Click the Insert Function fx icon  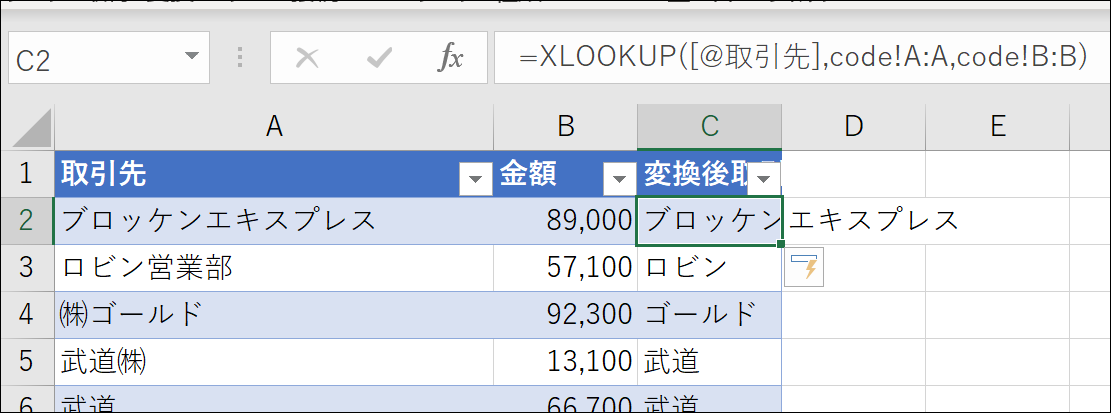(450, 58)
